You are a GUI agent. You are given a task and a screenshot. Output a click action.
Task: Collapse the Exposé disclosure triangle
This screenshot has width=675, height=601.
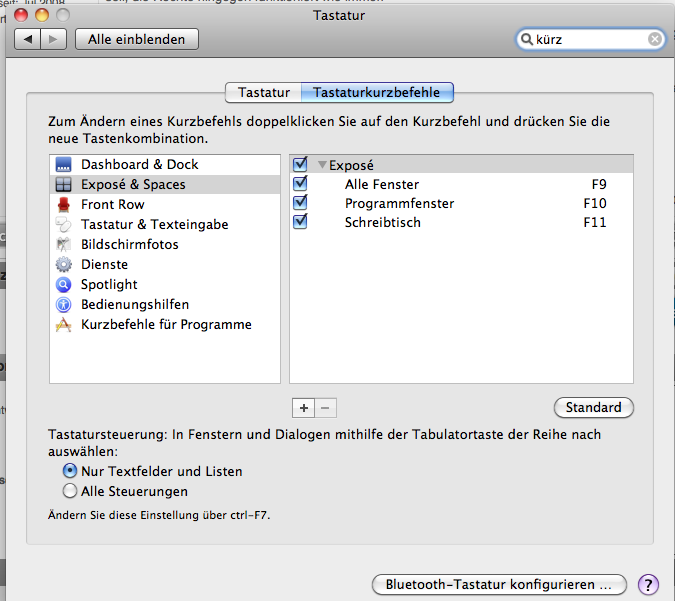(x=322, y=165)
